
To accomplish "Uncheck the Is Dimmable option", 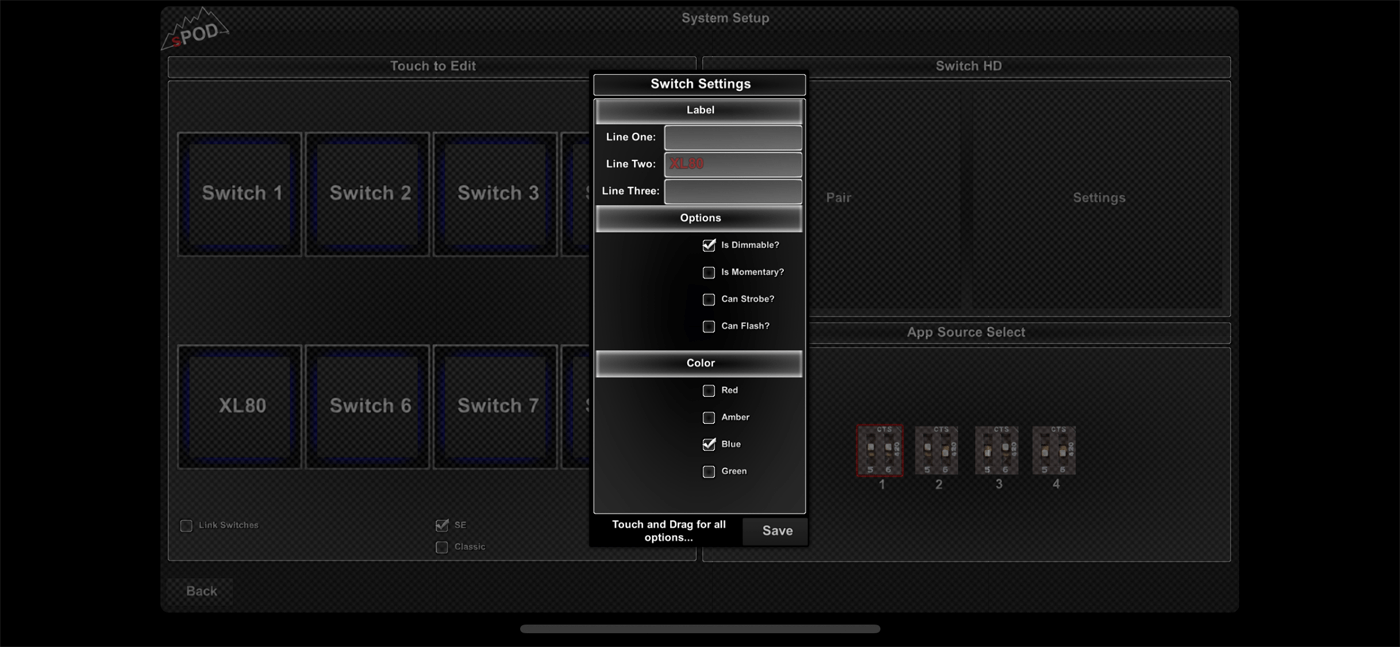I will coord(709,244).
